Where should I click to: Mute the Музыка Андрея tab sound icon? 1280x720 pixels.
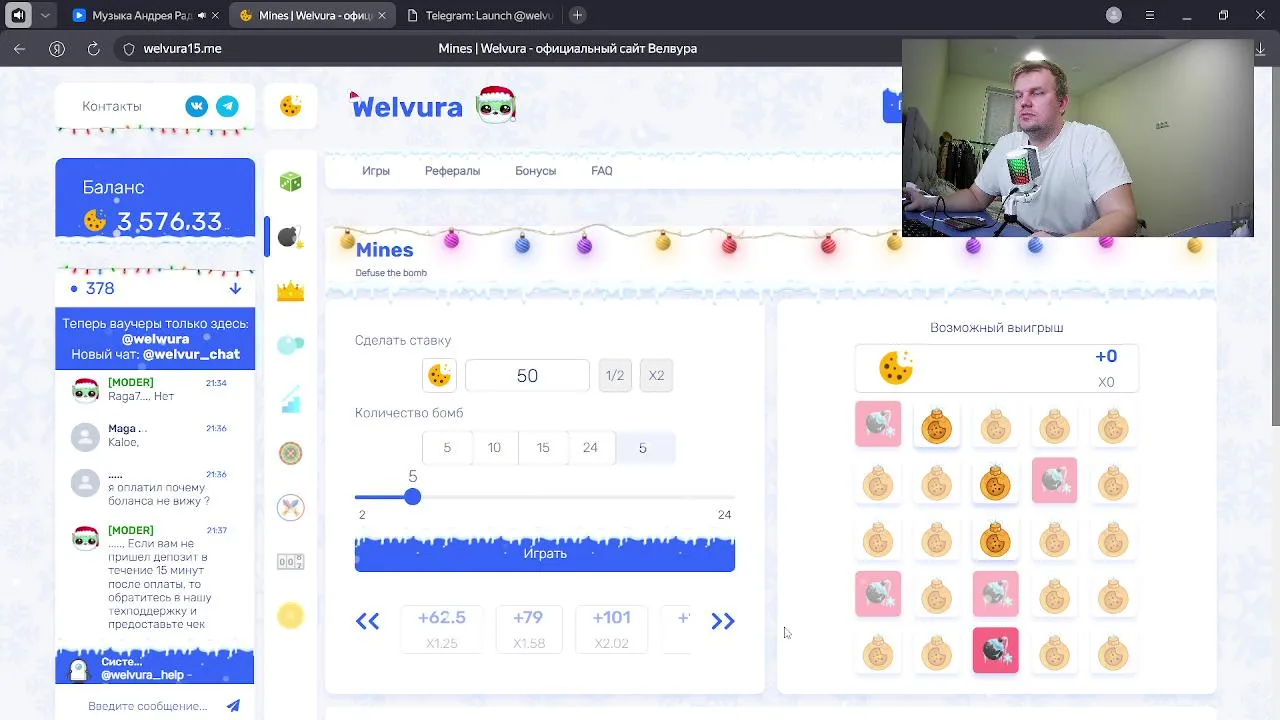pyautogui.click(x=202, y=16)
